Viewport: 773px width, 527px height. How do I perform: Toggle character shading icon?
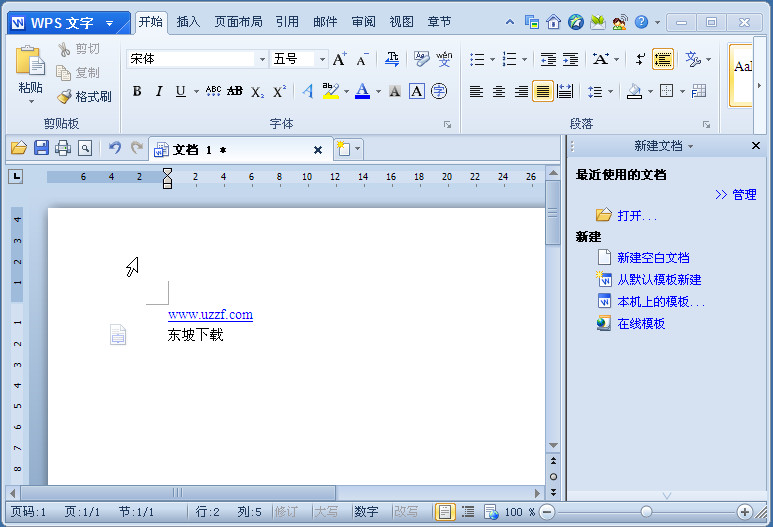click(394, 91)
